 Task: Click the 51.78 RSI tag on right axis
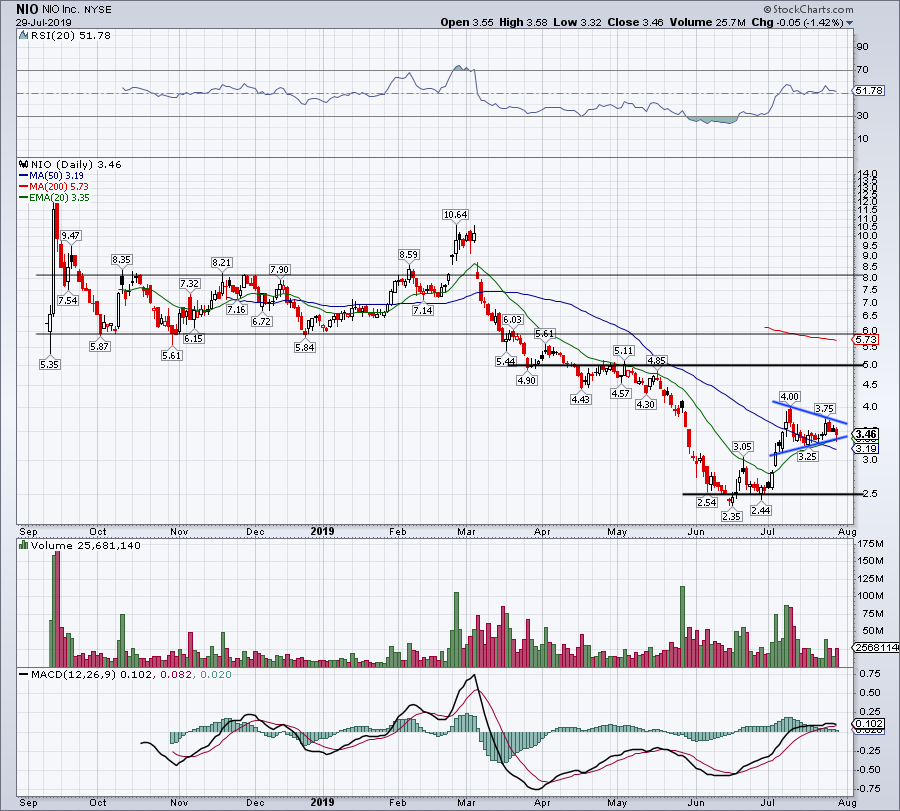coord(869,91)
